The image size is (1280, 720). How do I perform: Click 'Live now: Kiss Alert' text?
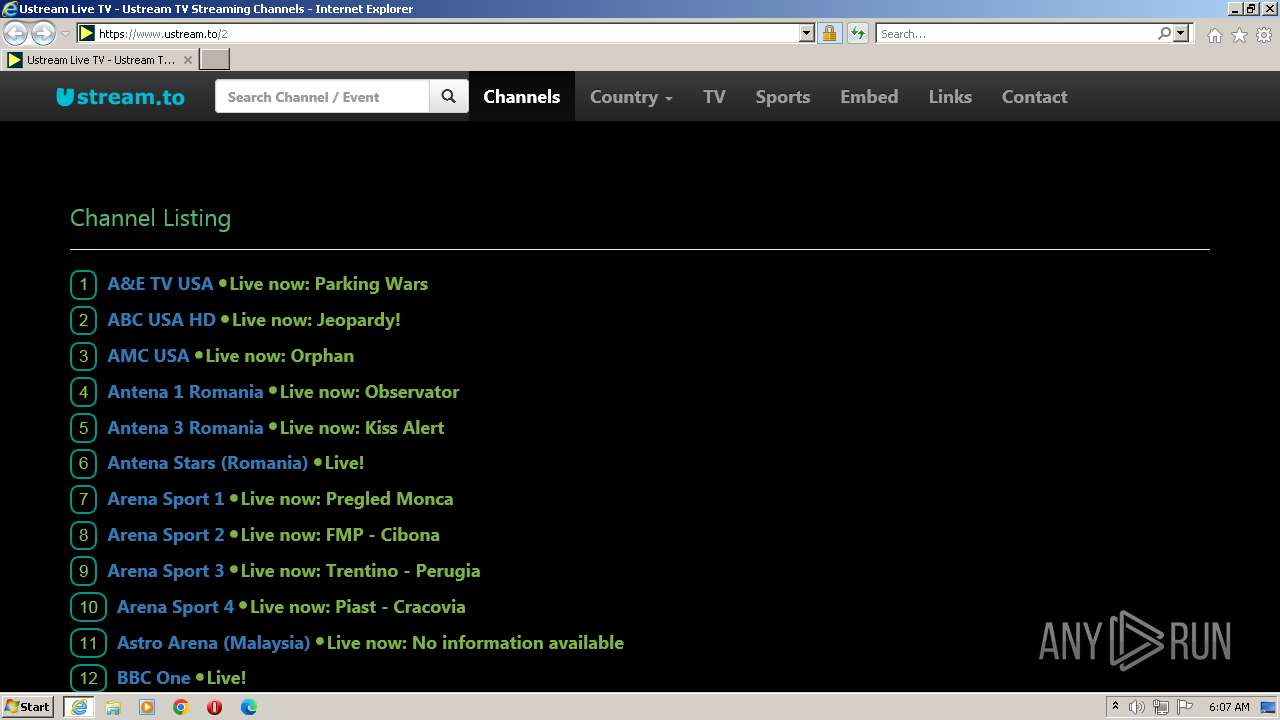361,428
